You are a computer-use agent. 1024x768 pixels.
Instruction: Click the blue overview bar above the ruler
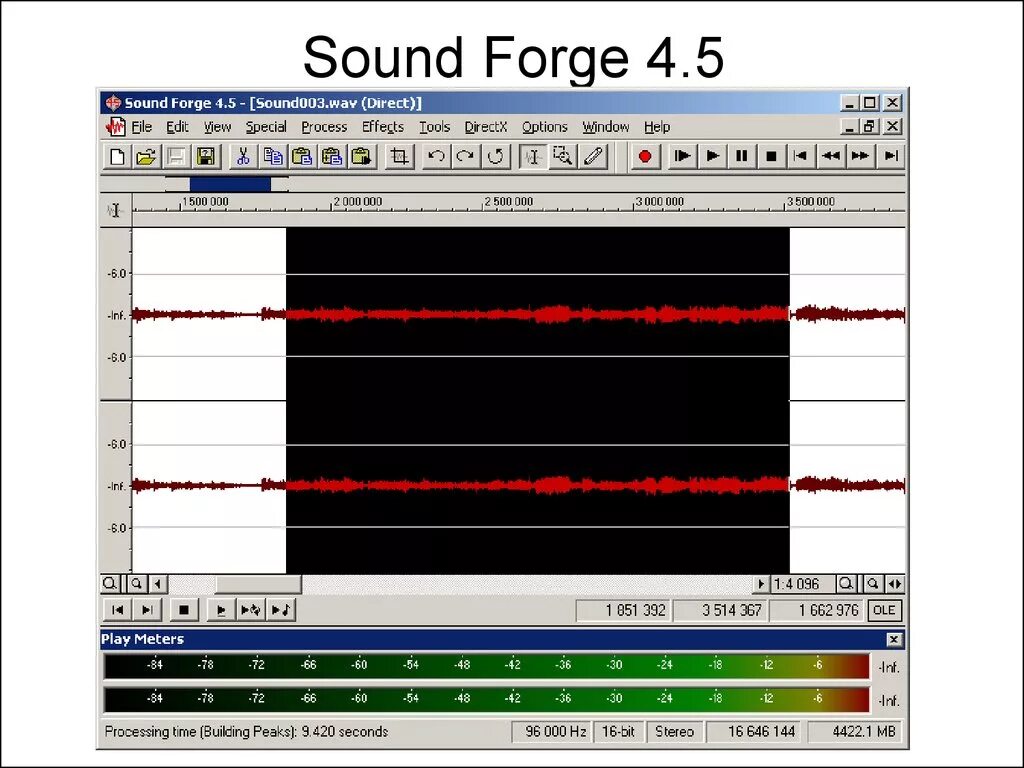coord(230,184)
